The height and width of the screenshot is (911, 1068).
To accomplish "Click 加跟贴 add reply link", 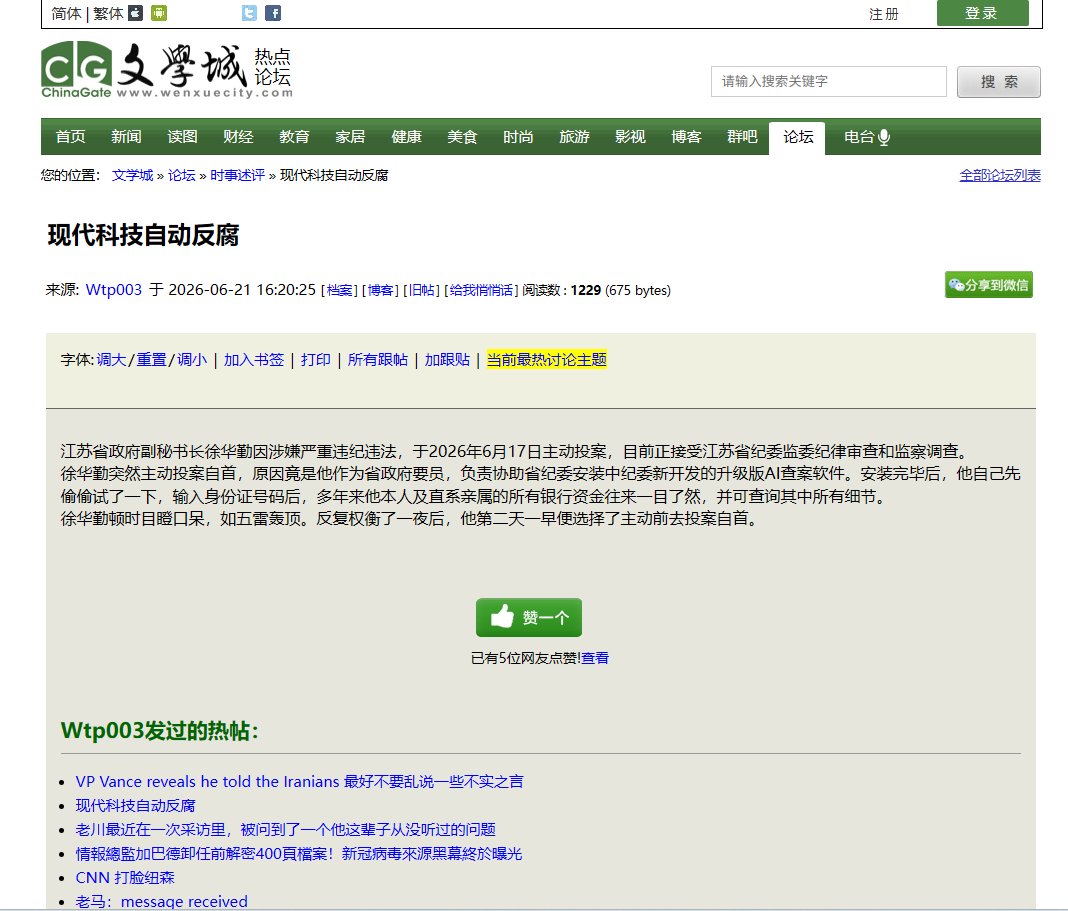I will click(447, 360).
